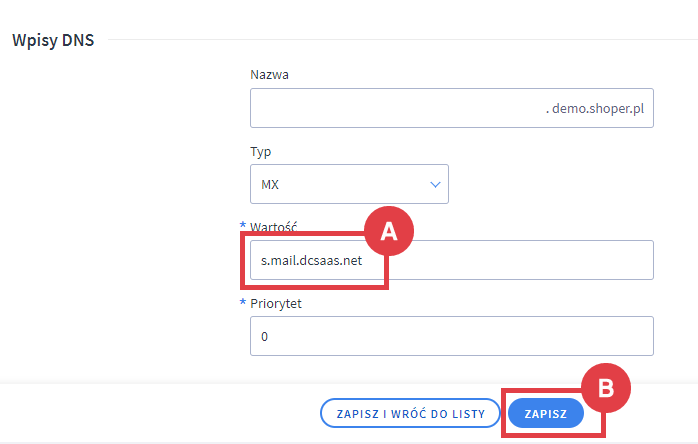
Task: Click the .demo.shoper.pl domain suffix
Action: point(599,108)
